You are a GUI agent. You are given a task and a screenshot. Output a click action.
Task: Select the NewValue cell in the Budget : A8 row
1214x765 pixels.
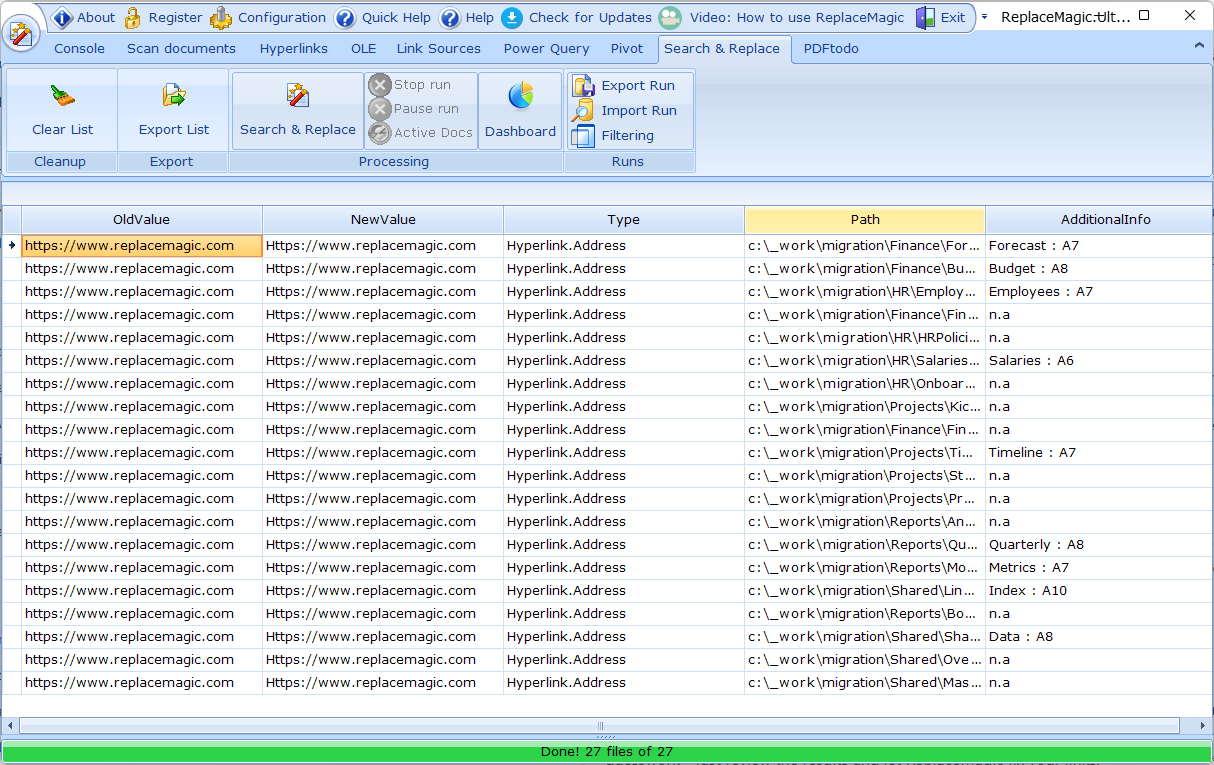click(x=383, y=269)
